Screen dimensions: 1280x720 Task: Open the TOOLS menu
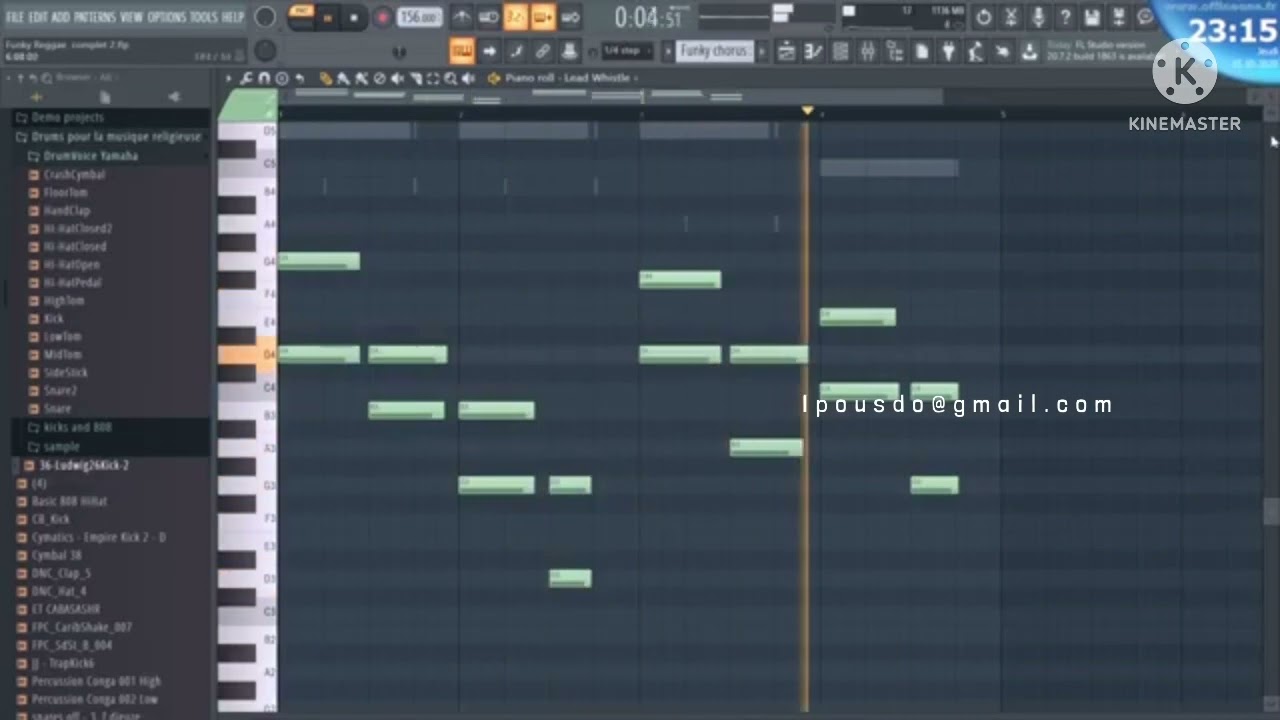203,17
